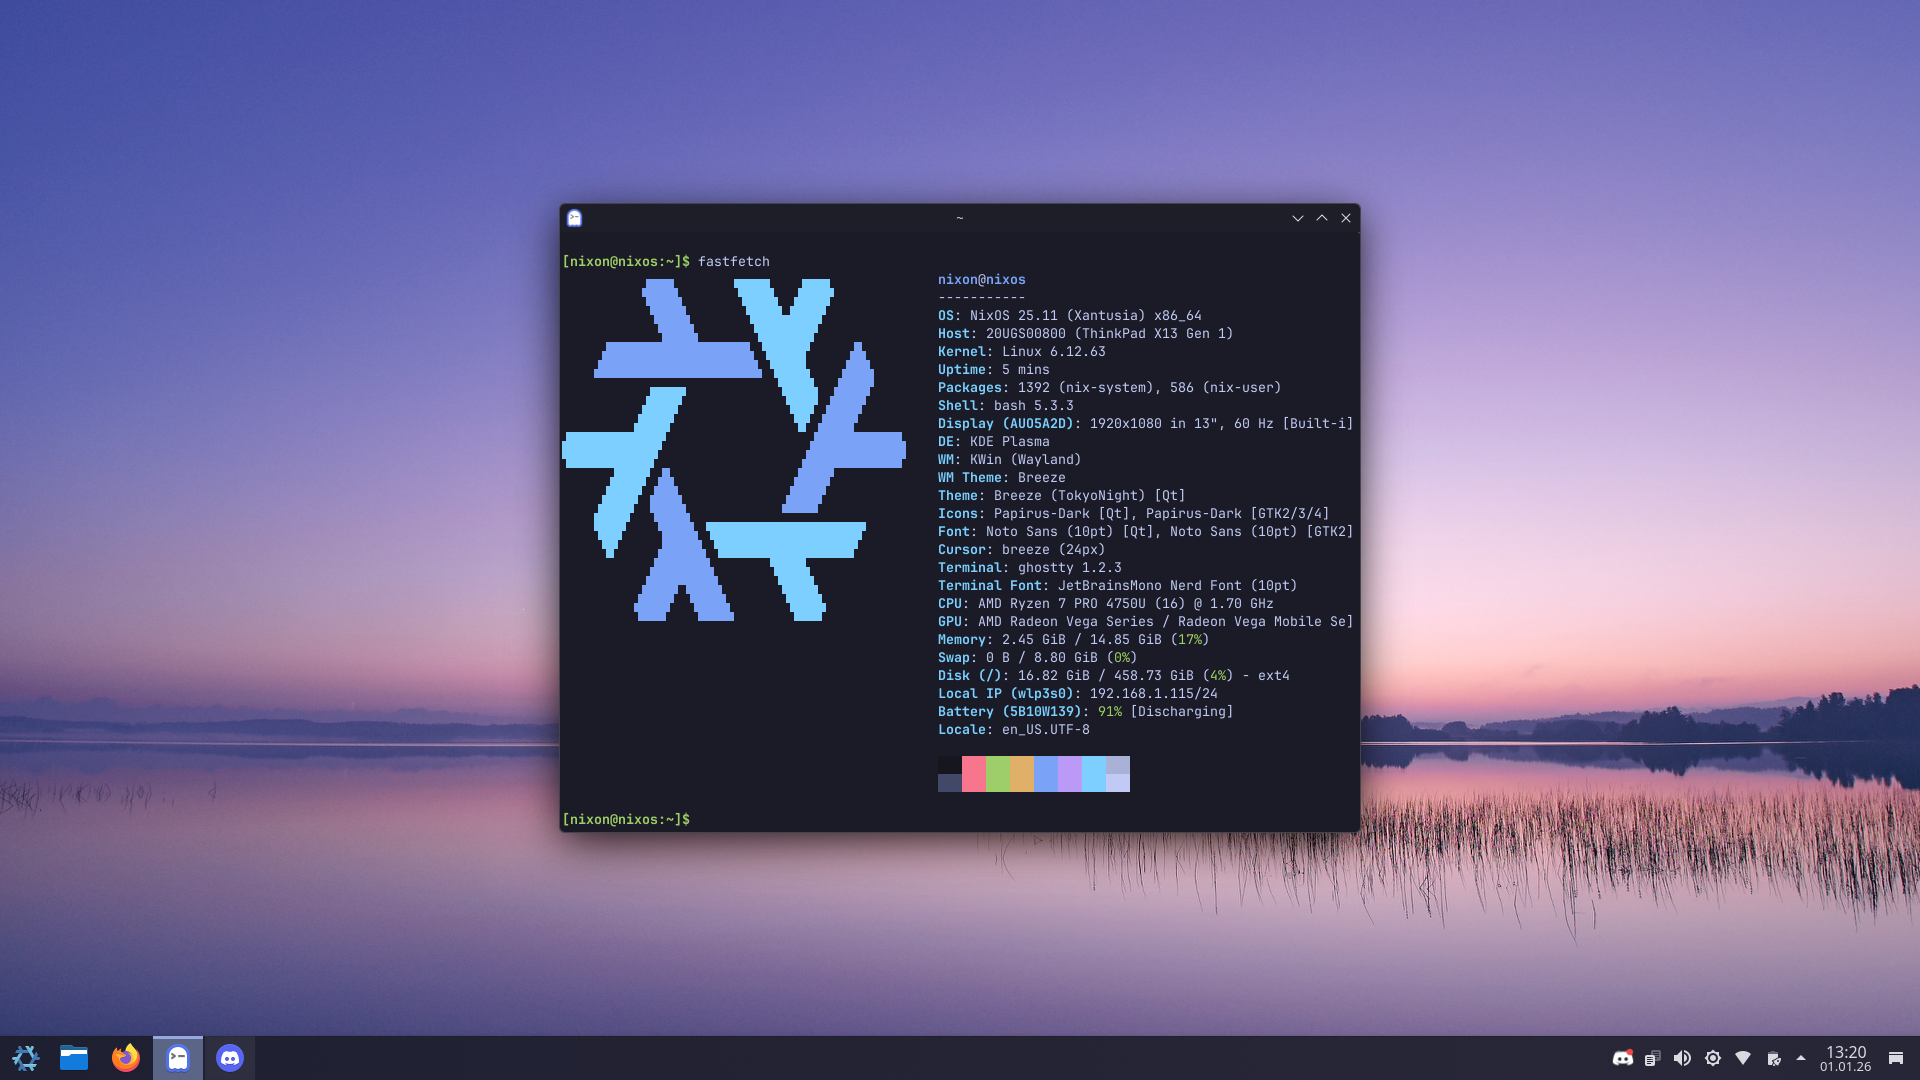Click the green color block in fastfetch

tap(997, 774)
